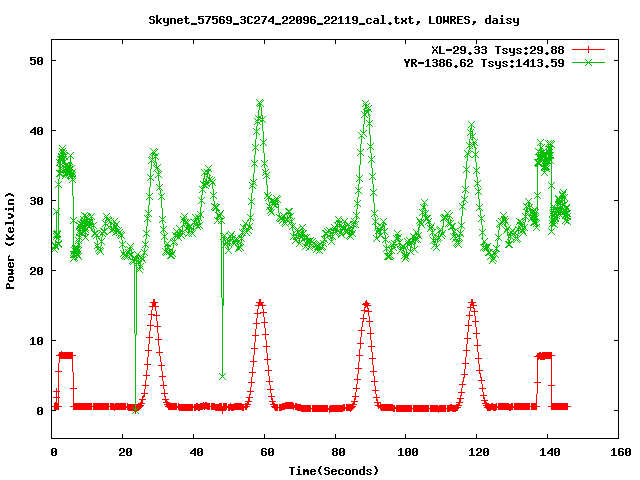
Task: Click the x-axis tick label 20
Action: (x=125, y=452)
